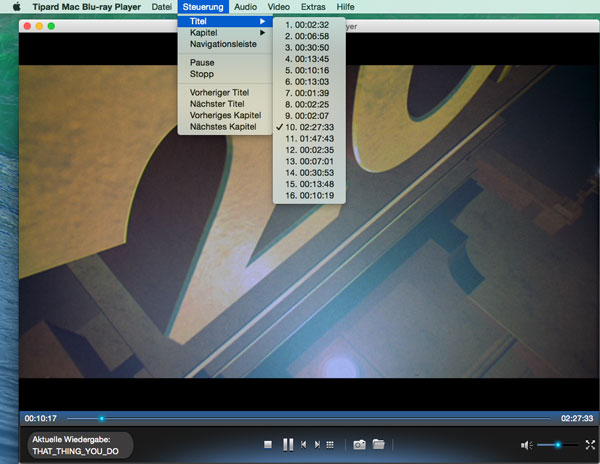Open the snapshot folder icon
The width and height of the screenshot is (600, 464).
tap(378, 444)
